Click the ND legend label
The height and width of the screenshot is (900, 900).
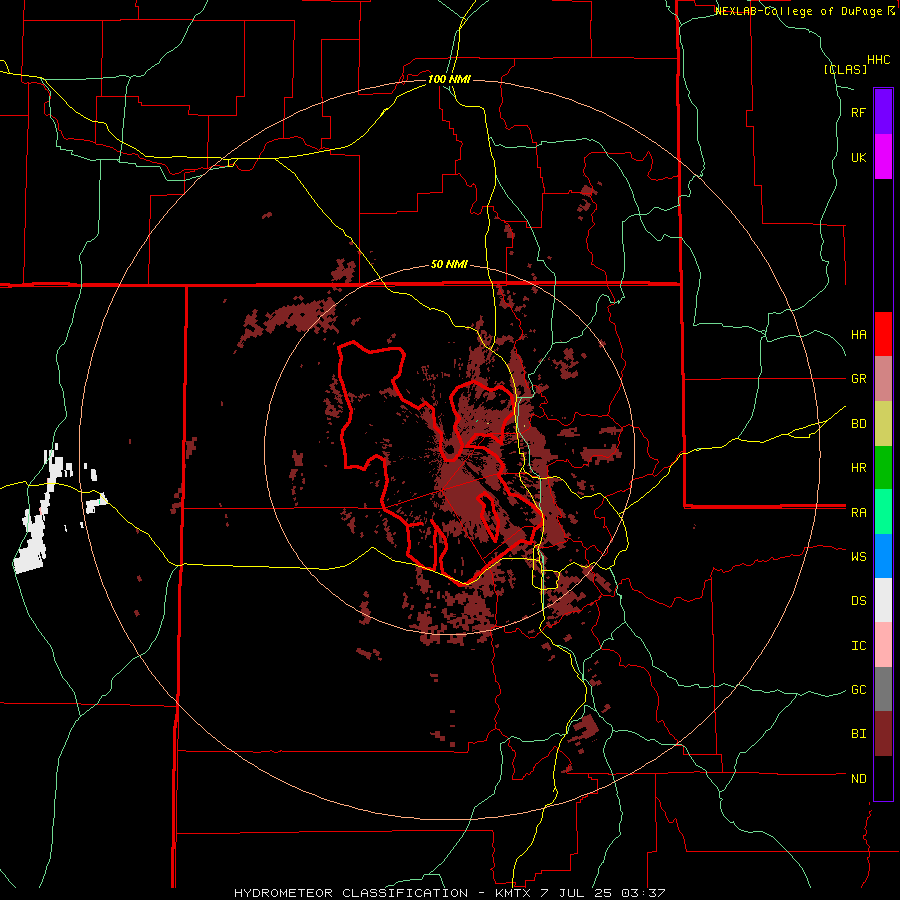tap(858, 779)
